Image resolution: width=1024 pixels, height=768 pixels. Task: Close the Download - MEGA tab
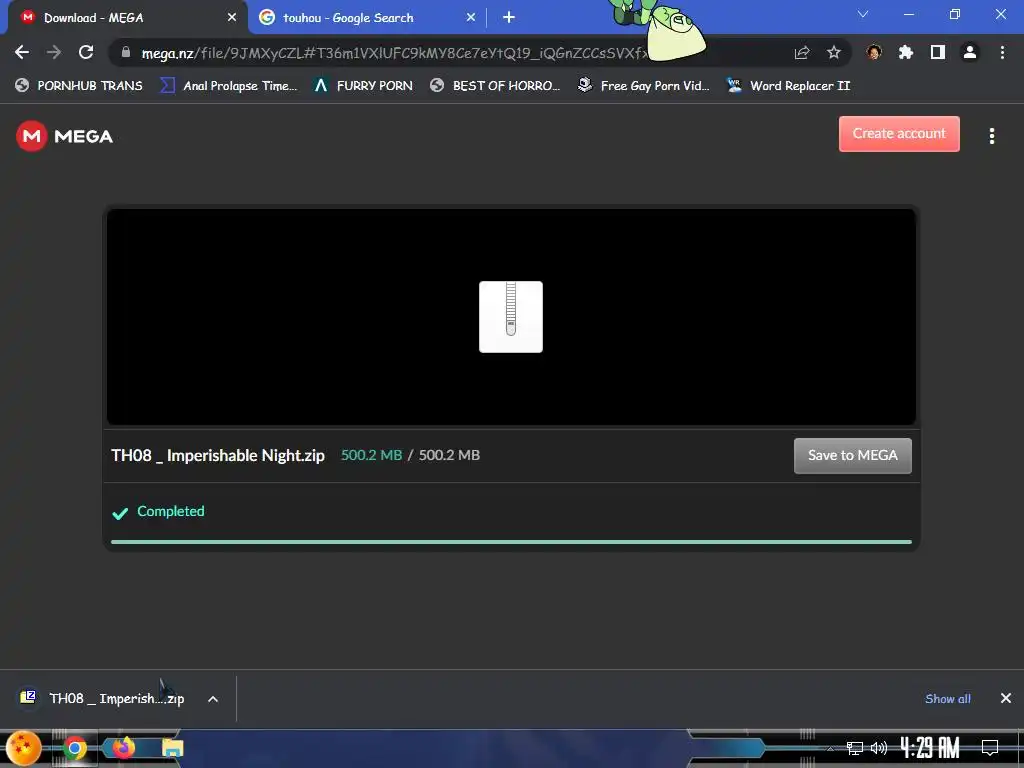(232, 18)
